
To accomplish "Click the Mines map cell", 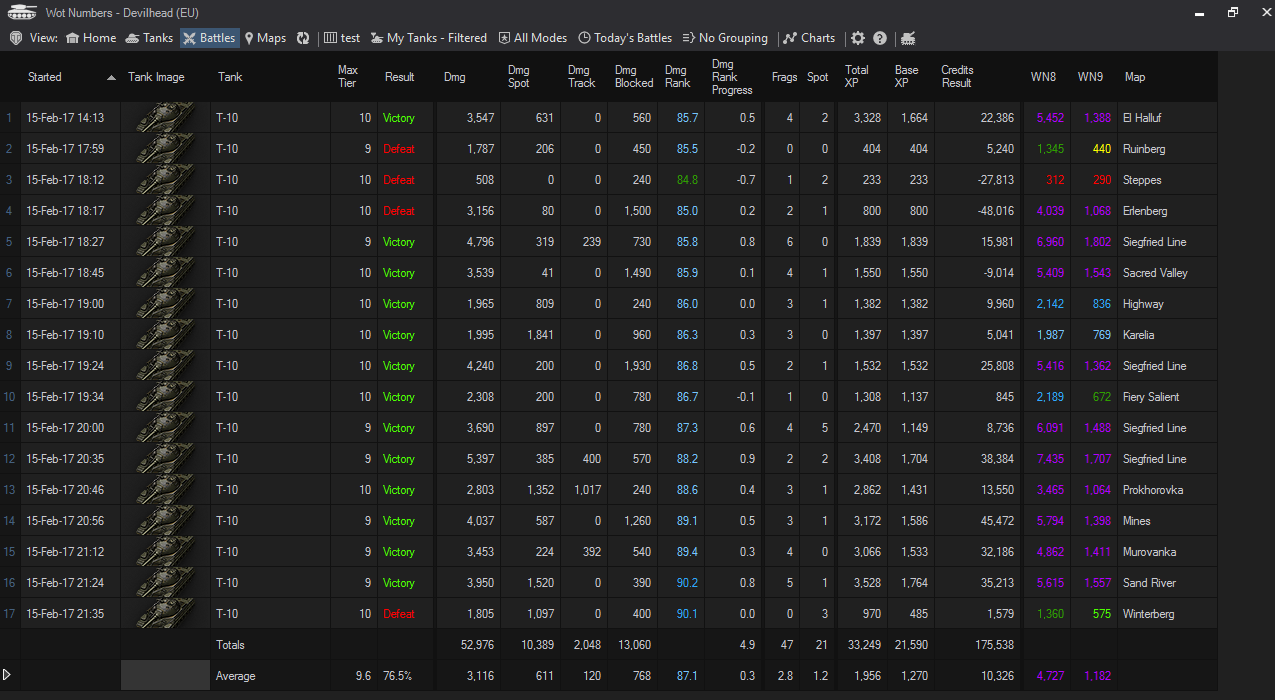I will 1167,521.
